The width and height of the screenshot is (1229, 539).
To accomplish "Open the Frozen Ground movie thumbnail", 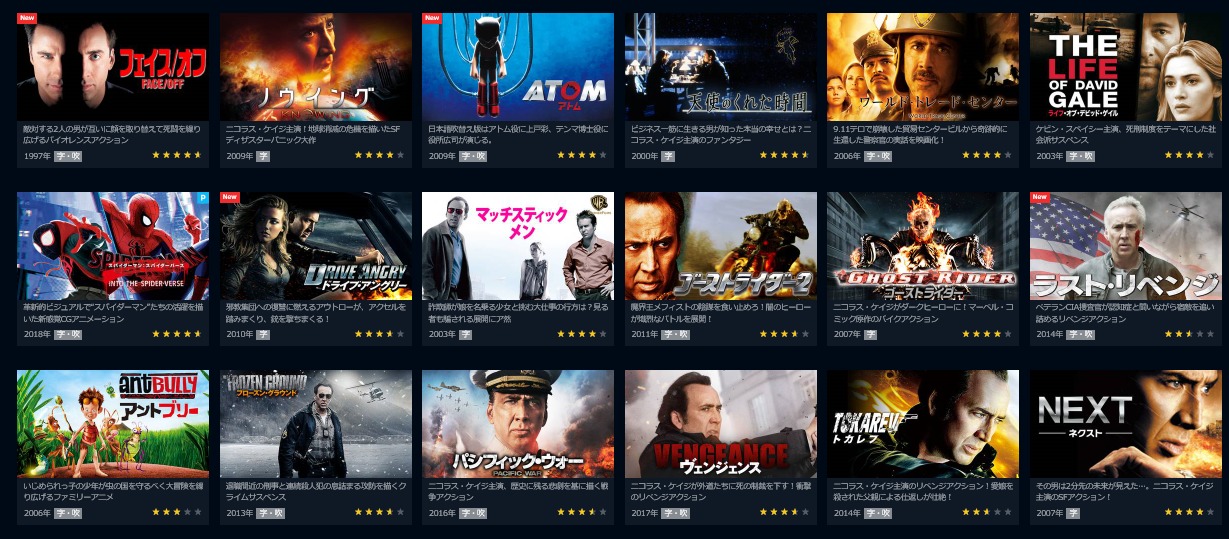I will 315,424.
